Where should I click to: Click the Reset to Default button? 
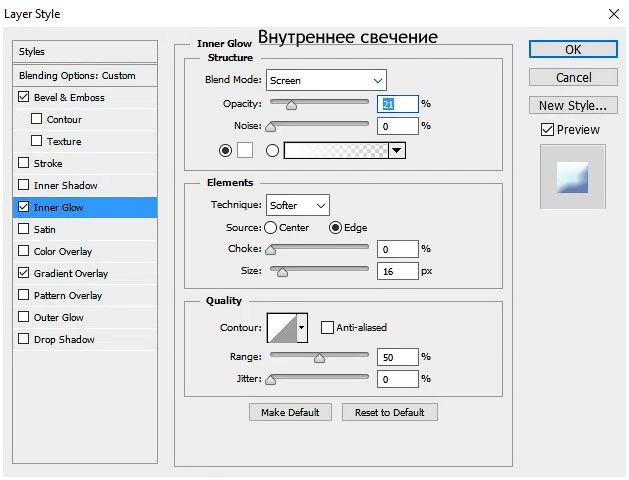tap(390, 412)
